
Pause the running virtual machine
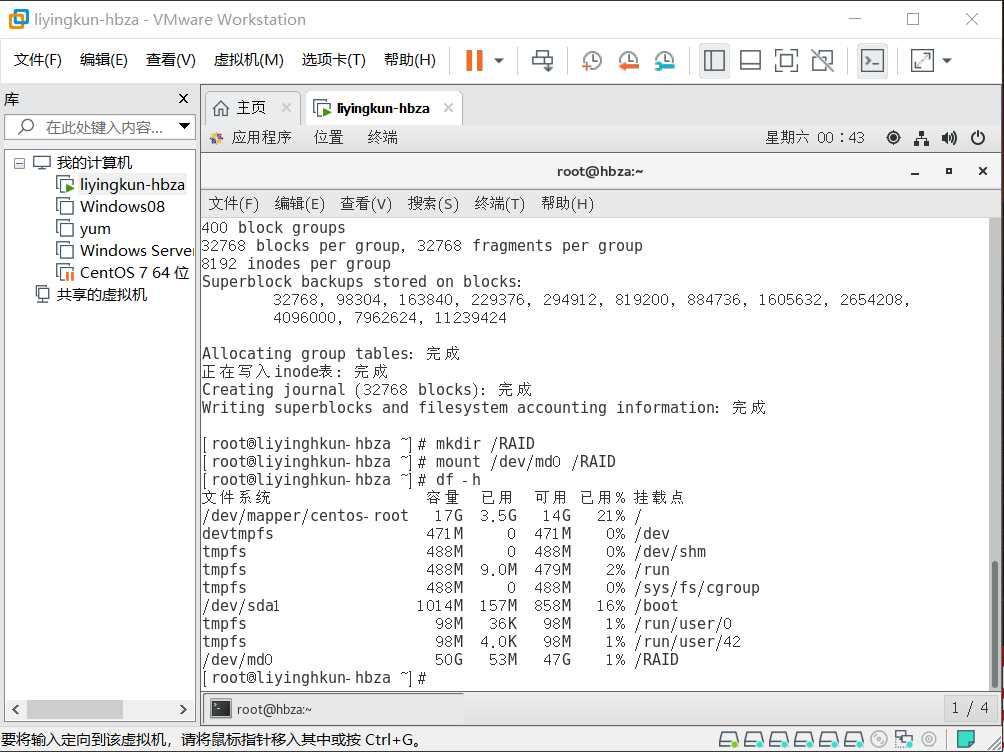tap(474, 61)
